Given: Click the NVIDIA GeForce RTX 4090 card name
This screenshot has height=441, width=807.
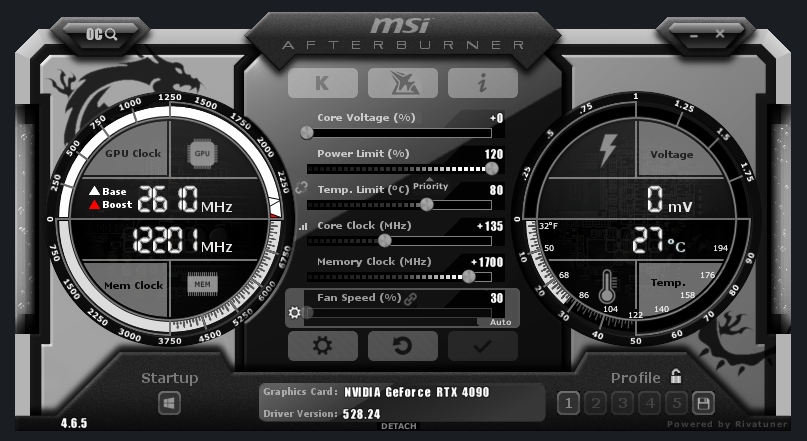Looking at the screenshot, I should pyautogui.click(x=416, y=392).
